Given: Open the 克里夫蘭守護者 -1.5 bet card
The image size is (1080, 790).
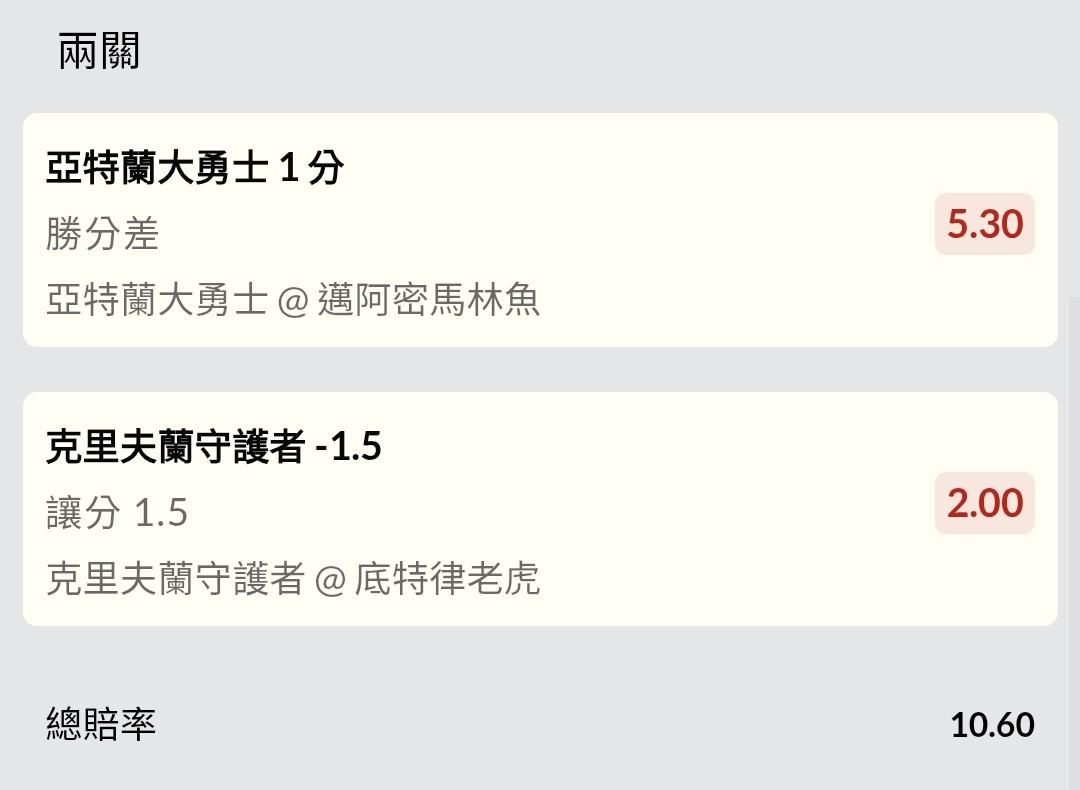Looking at the screenshot, I should [540, 509].
